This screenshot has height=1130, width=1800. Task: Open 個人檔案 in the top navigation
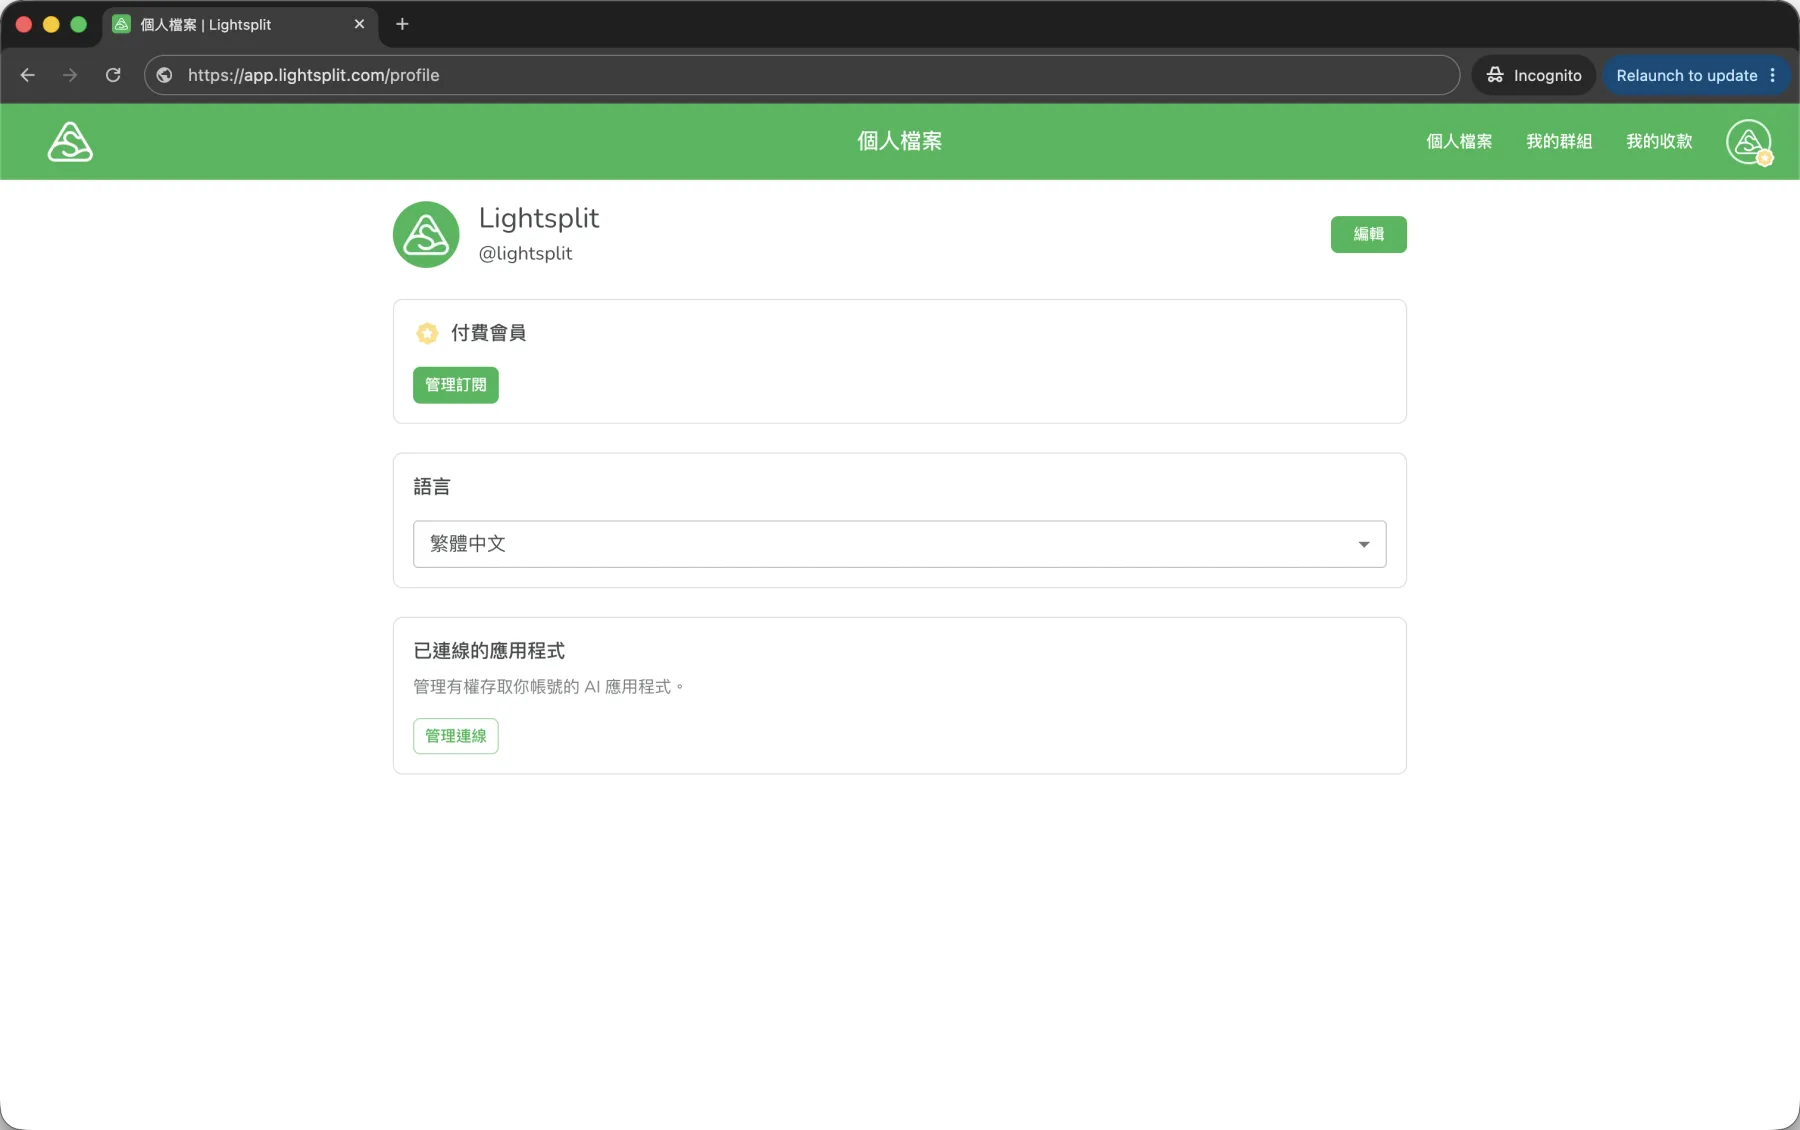click(x=1459, y=142)
